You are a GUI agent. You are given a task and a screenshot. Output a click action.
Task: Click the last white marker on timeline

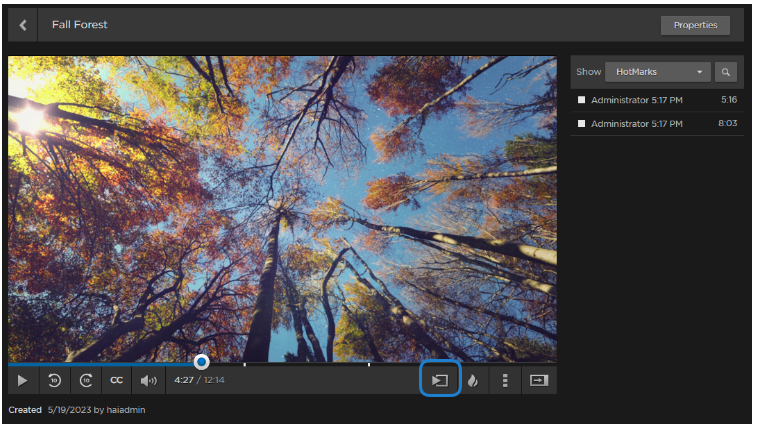tap(369, 364)
